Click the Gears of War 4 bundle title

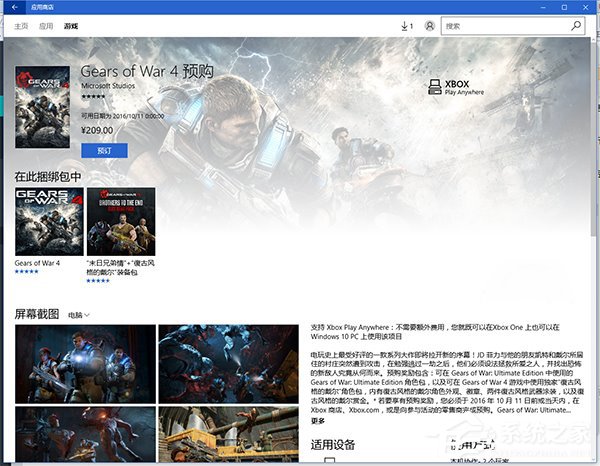point(37,263)
